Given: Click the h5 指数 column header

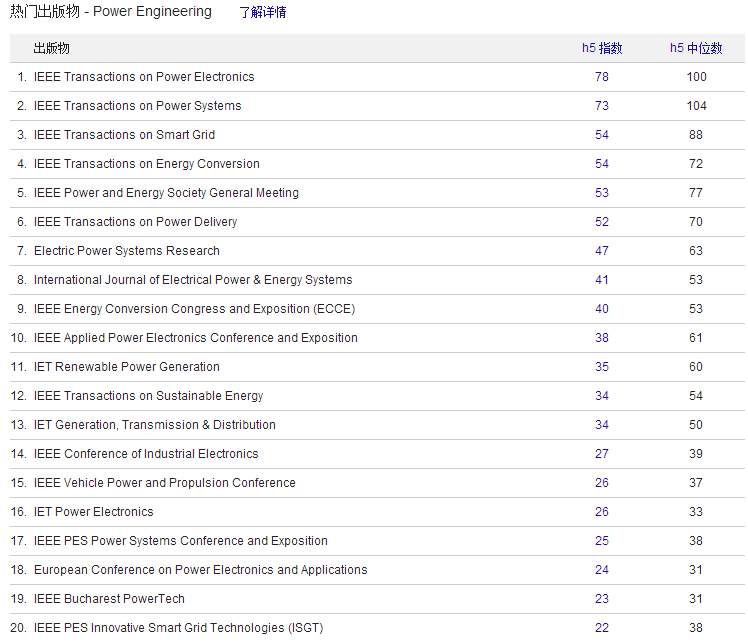Looking at the screenshot, I should (602, 48).
